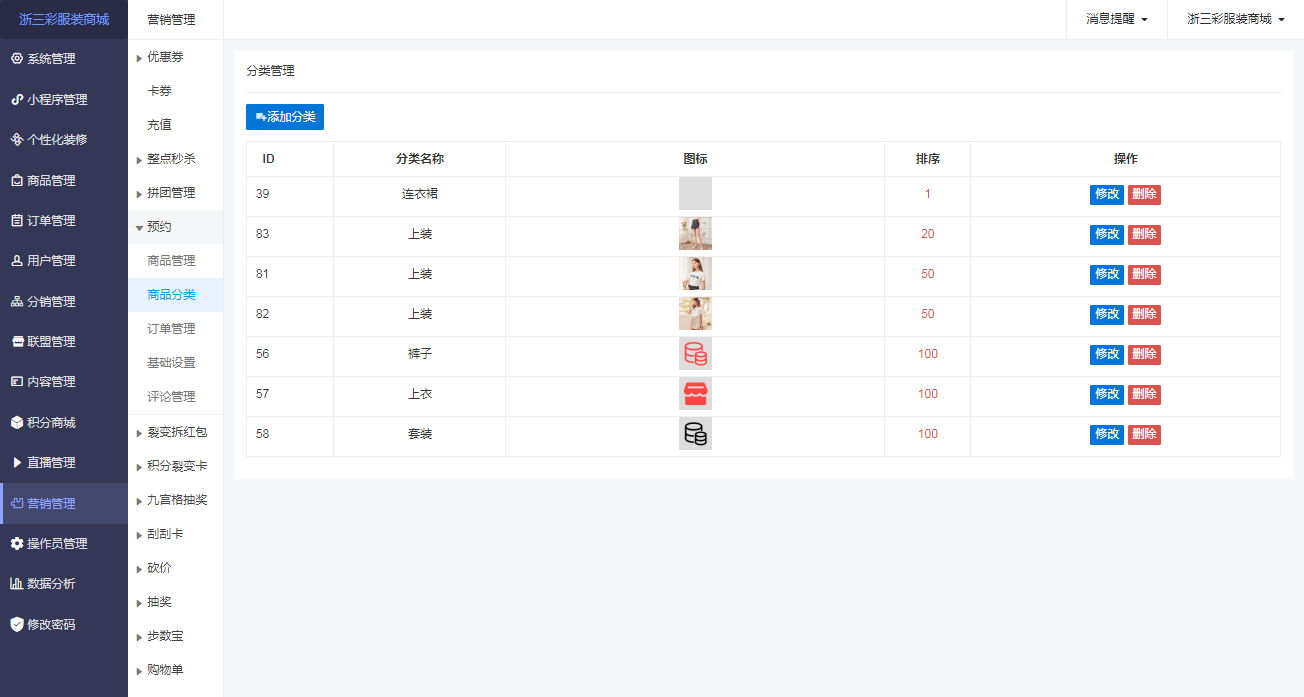The image size is (1304, 697).
Task: Click 删除 for ID 82 row
Action: (x=1144, y=314)
